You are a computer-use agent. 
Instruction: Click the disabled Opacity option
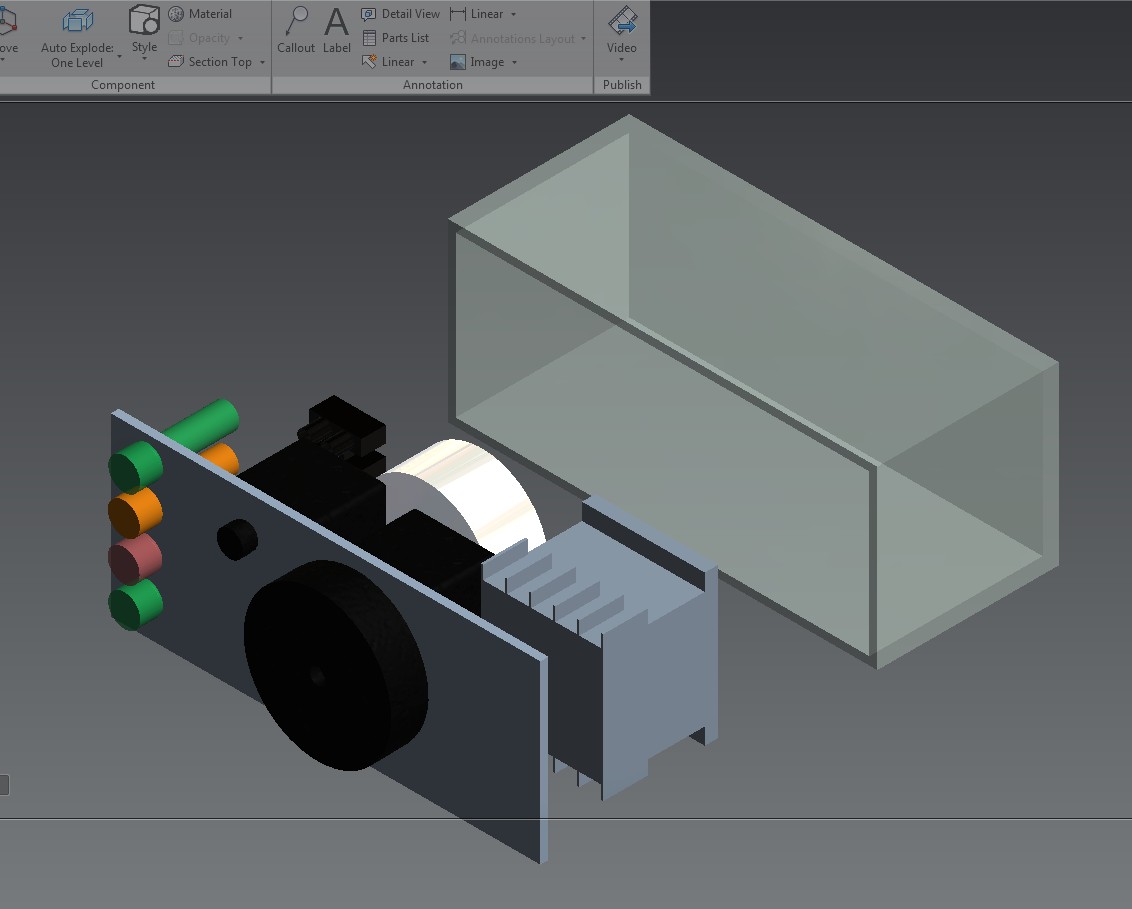[x=199, y=38]
